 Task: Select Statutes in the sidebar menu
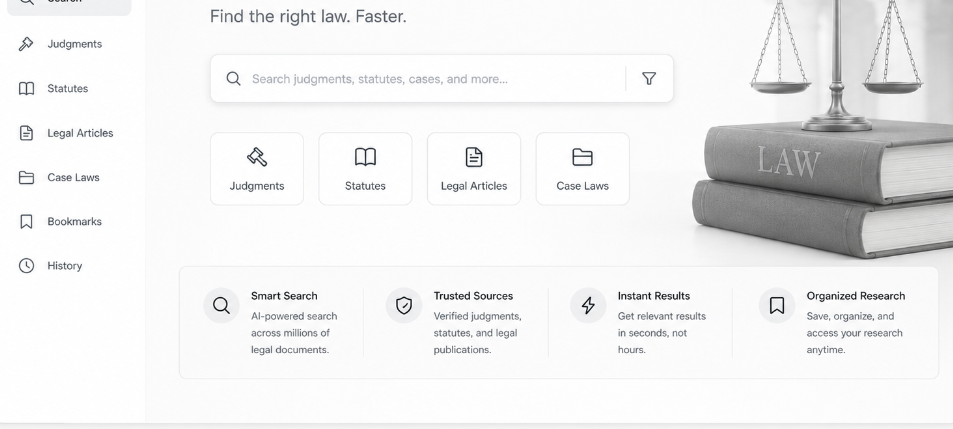click(x=69, y=89)
